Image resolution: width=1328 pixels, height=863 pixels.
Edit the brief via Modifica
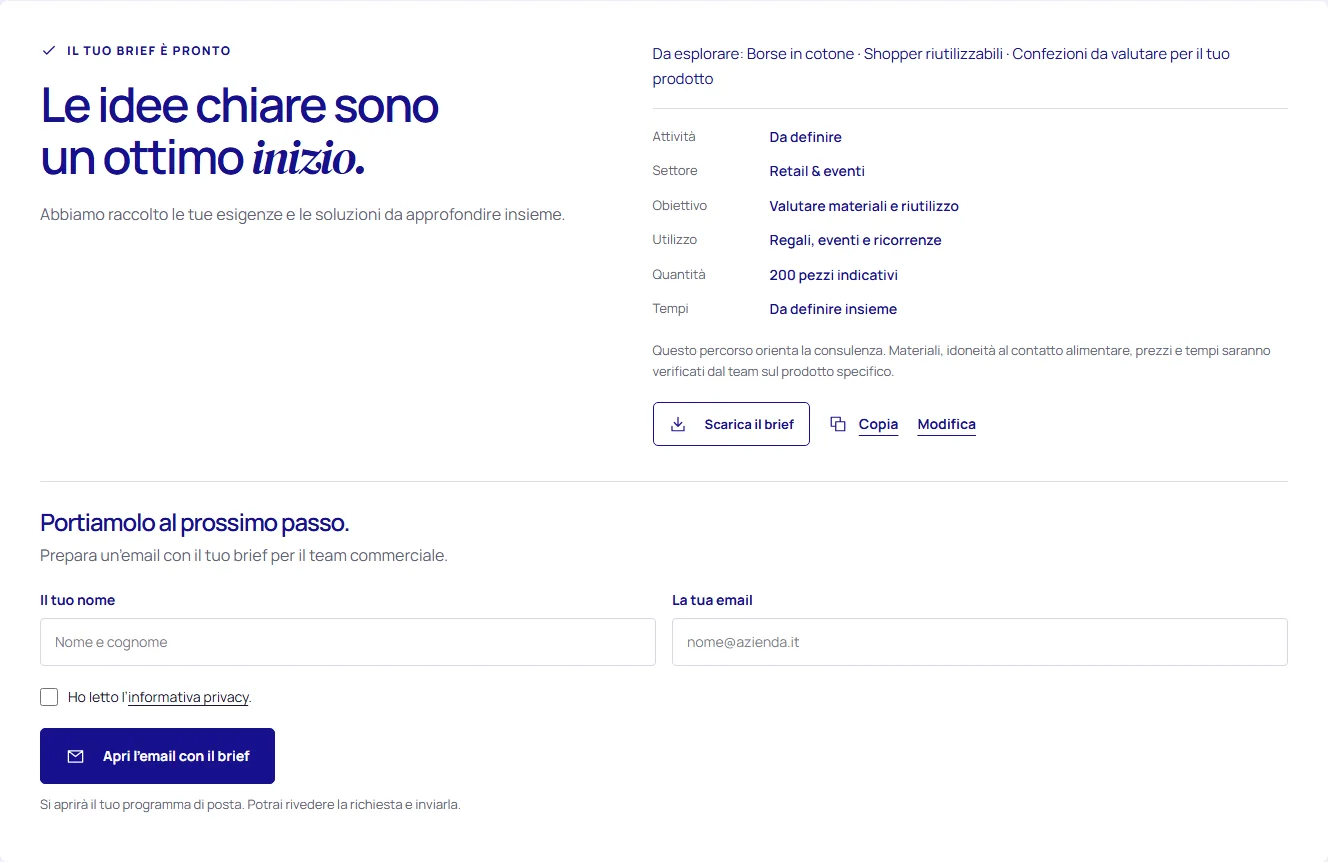pos(946,424)
